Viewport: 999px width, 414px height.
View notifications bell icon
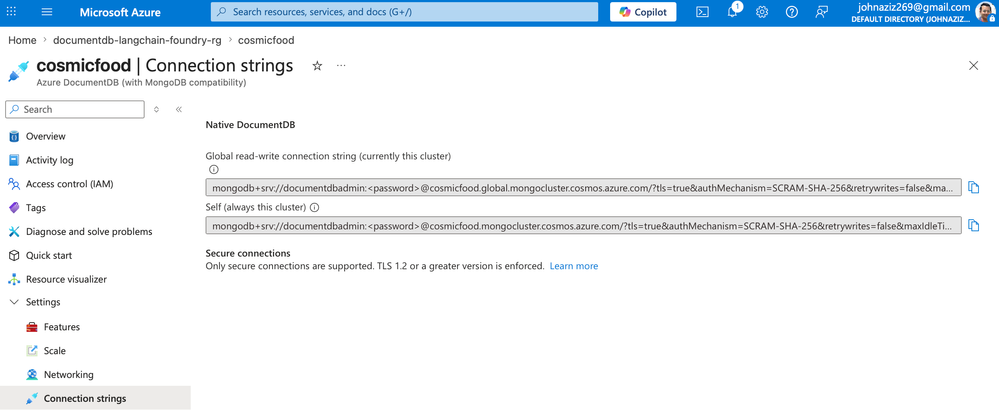coord(733,11)
